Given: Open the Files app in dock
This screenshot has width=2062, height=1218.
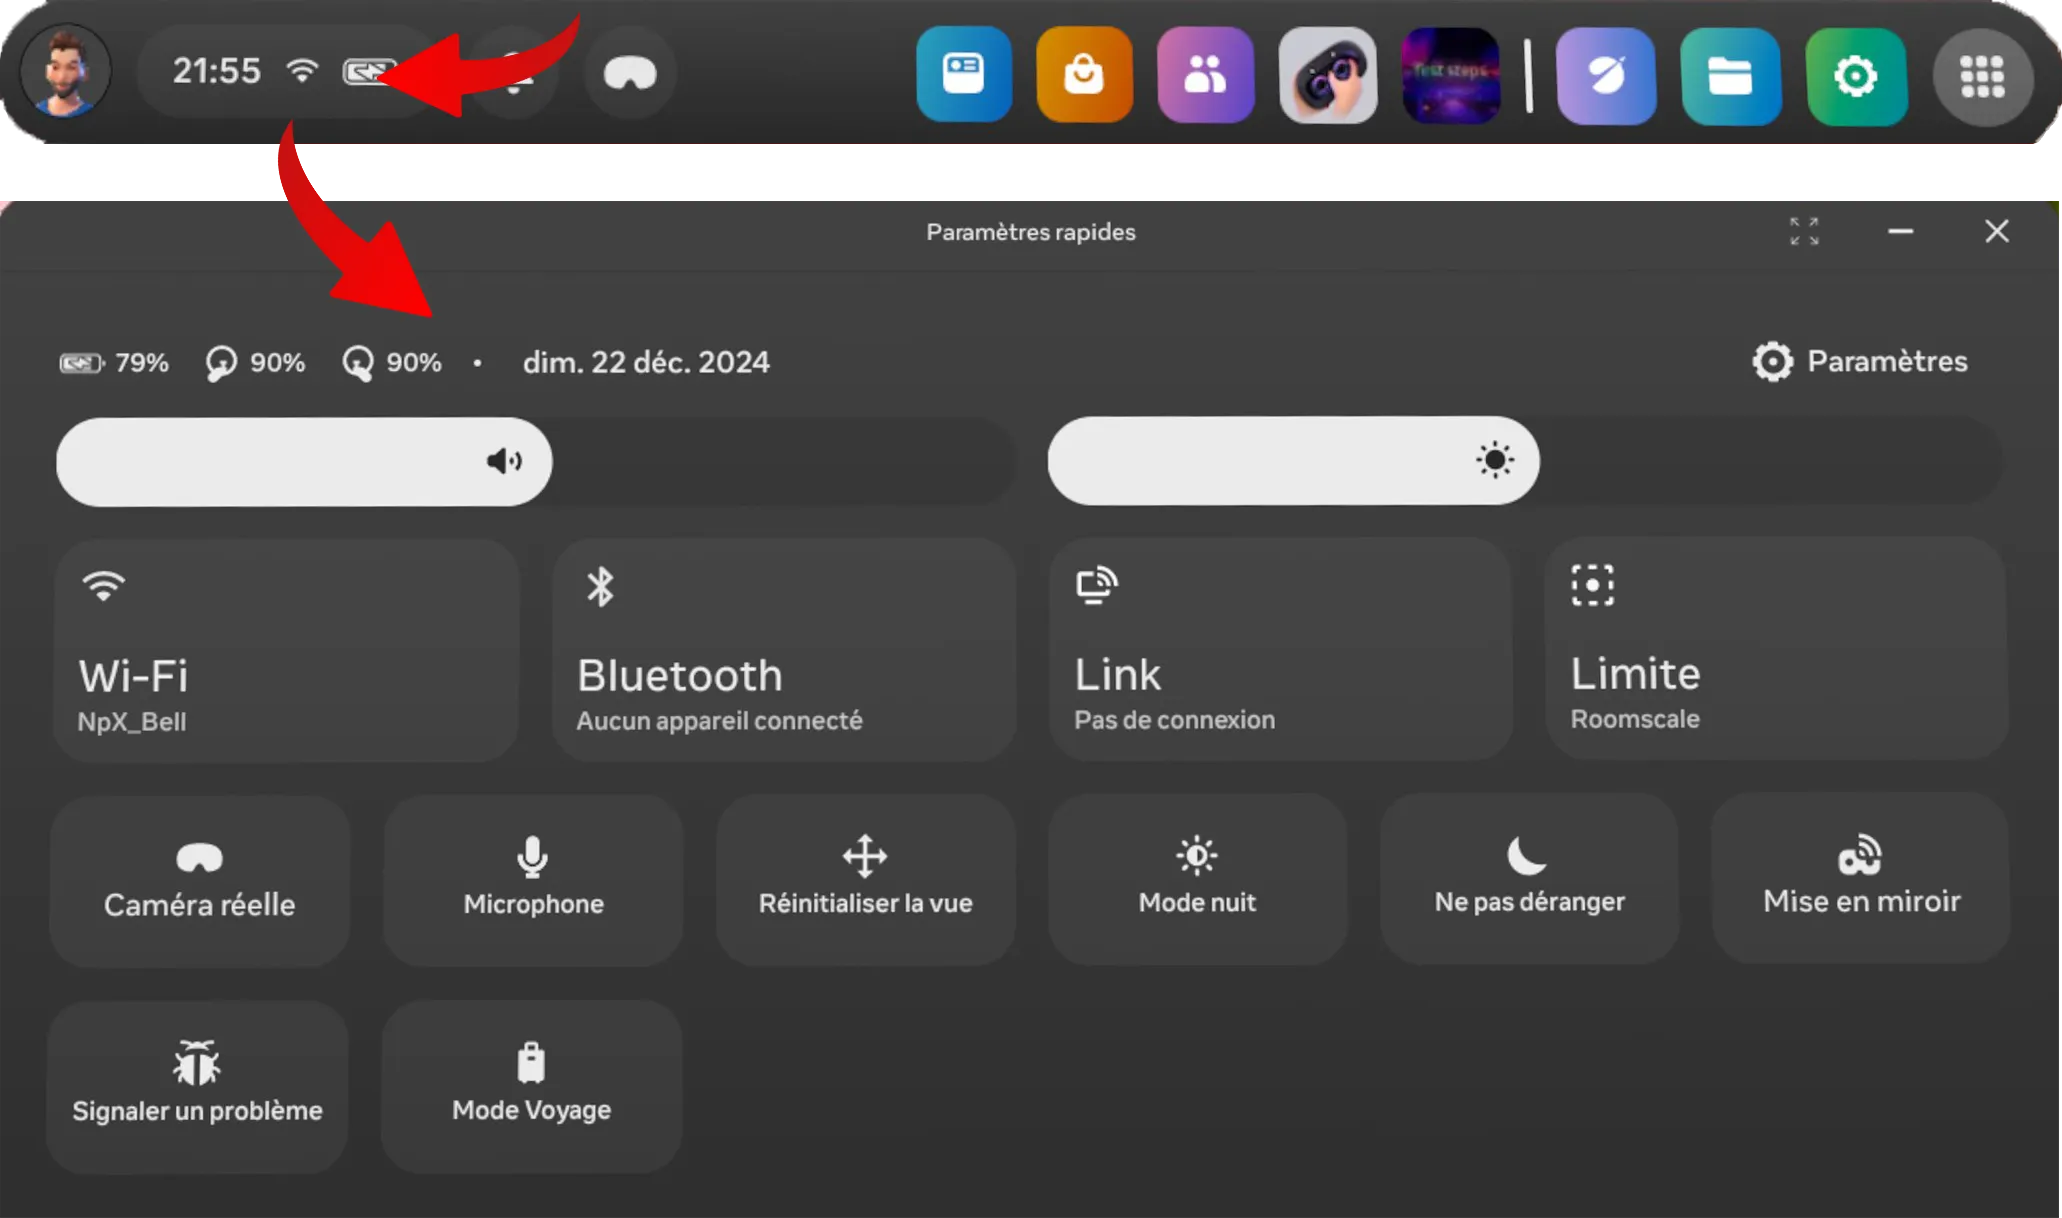Looking at the screenshot, I should coord(1730,76).
